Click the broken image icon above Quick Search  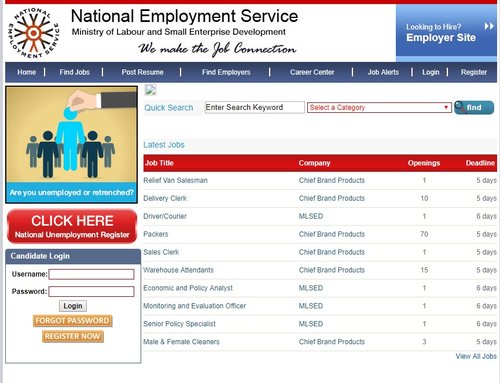click(x=150, y=90)
